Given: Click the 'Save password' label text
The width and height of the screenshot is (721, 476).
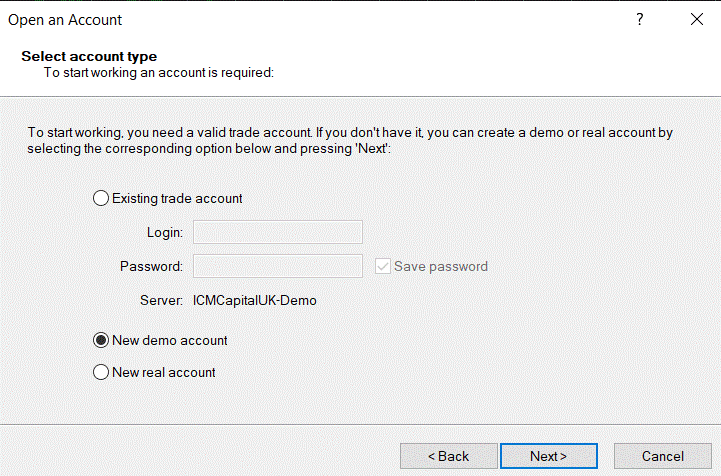Looking at the screenshot, I should pos(441,266).
